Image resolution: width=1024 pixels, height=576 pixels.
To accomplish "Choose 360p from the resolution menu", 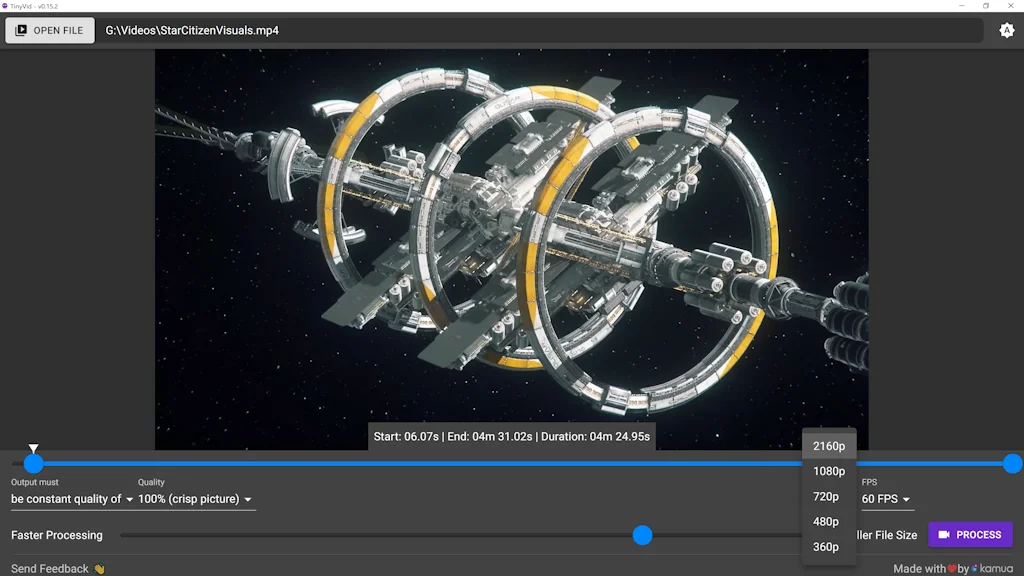I will 825,546.
